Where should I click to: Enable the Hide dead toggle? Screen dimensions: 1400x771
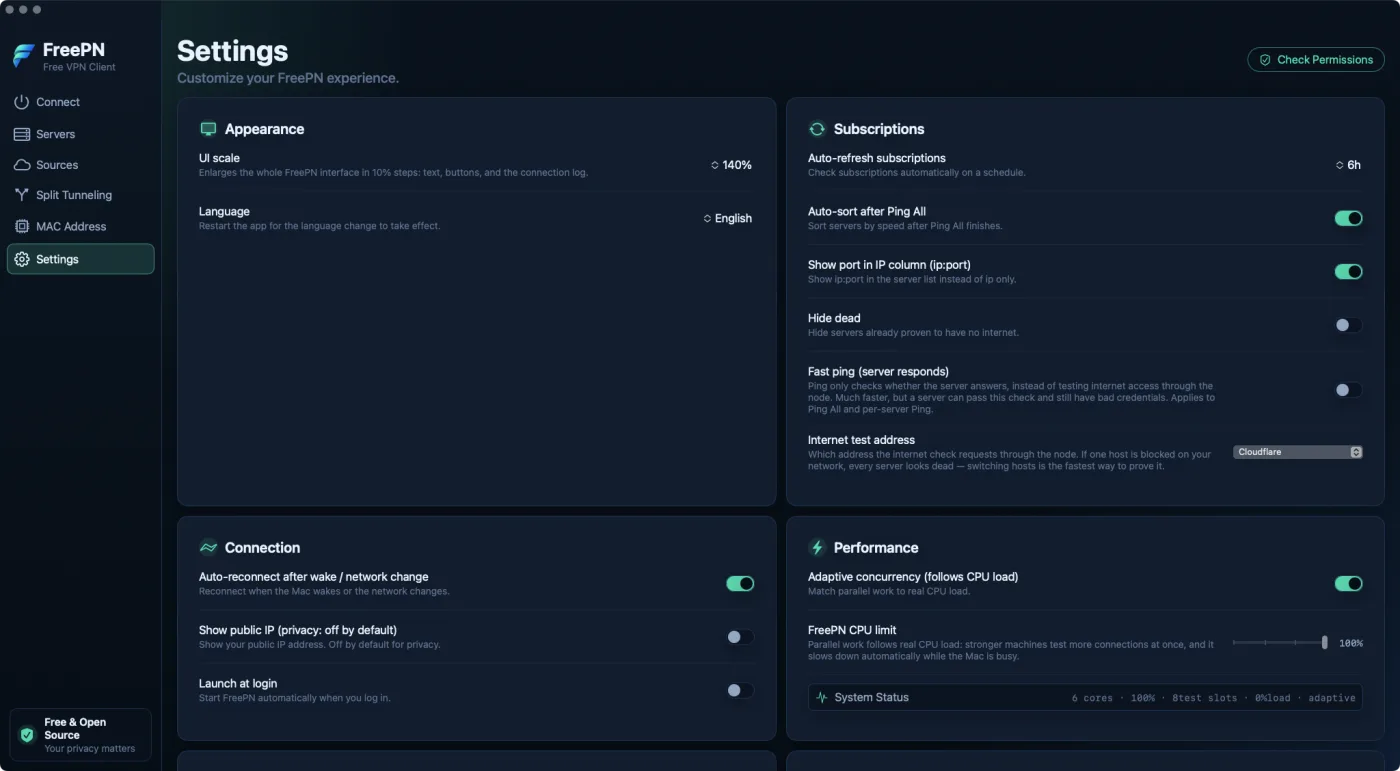1348,325
